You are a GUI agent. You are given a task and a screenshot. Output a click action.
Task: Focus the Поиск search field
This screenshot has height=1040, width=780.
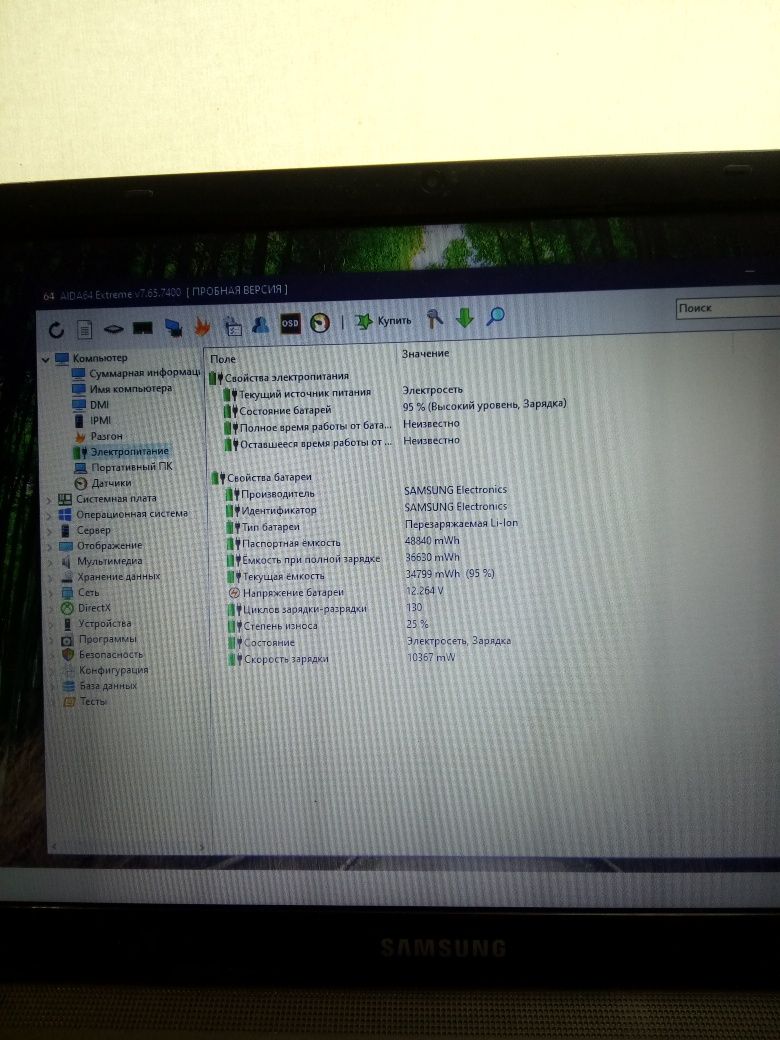(x=728, y=308)
